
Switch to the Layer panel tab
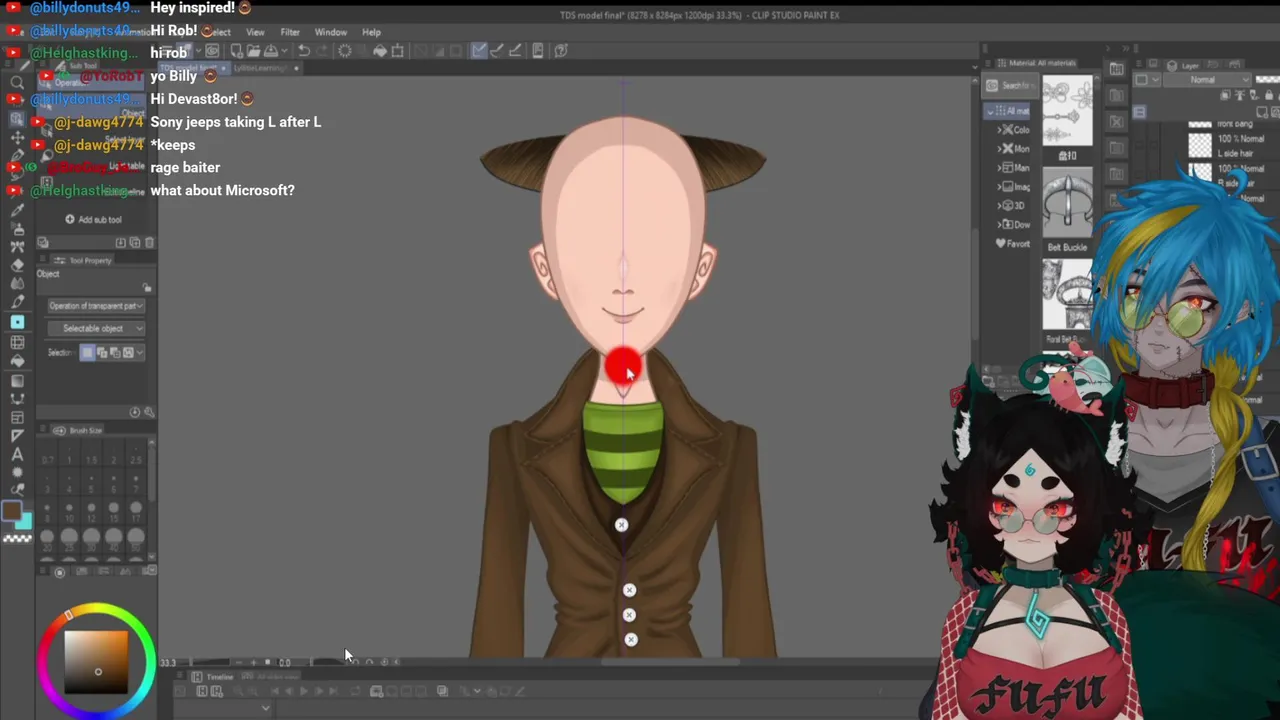tap(1184, 66)
